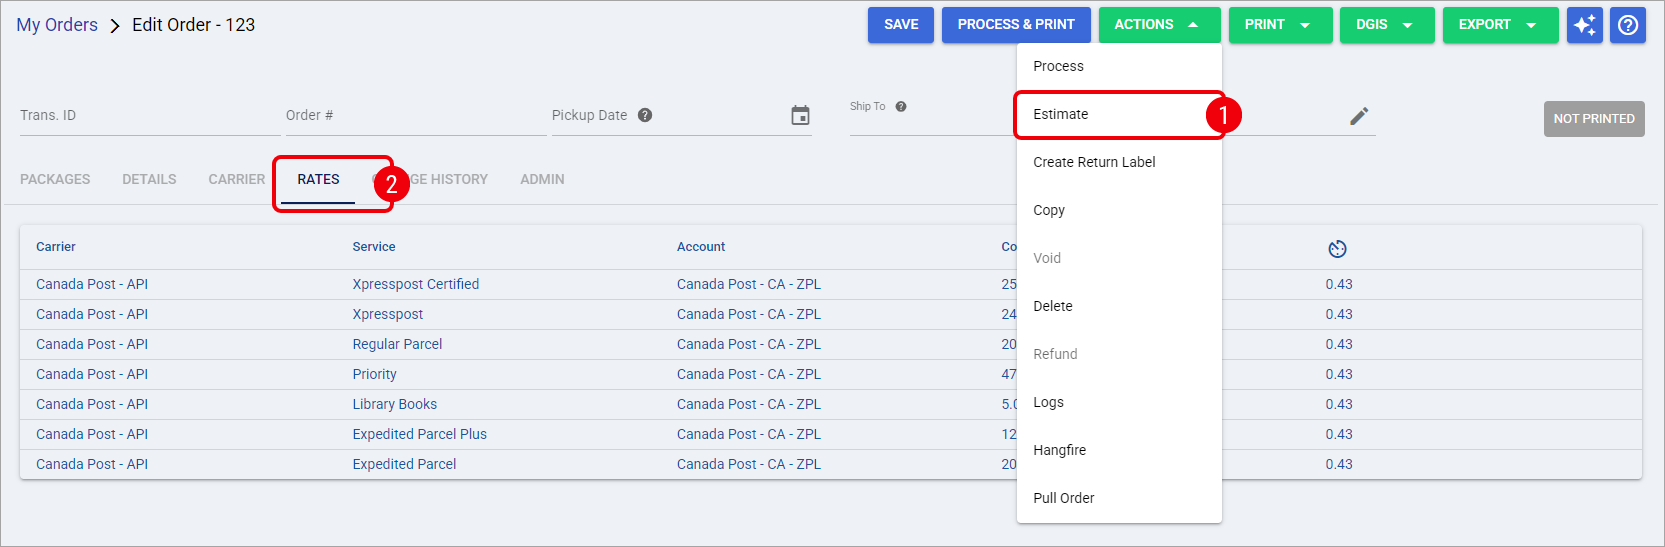Viewport: 1665px width, 547px height.
Task: Click the Pickup Date help tooltip icon
Action: (x=645, y=115)
